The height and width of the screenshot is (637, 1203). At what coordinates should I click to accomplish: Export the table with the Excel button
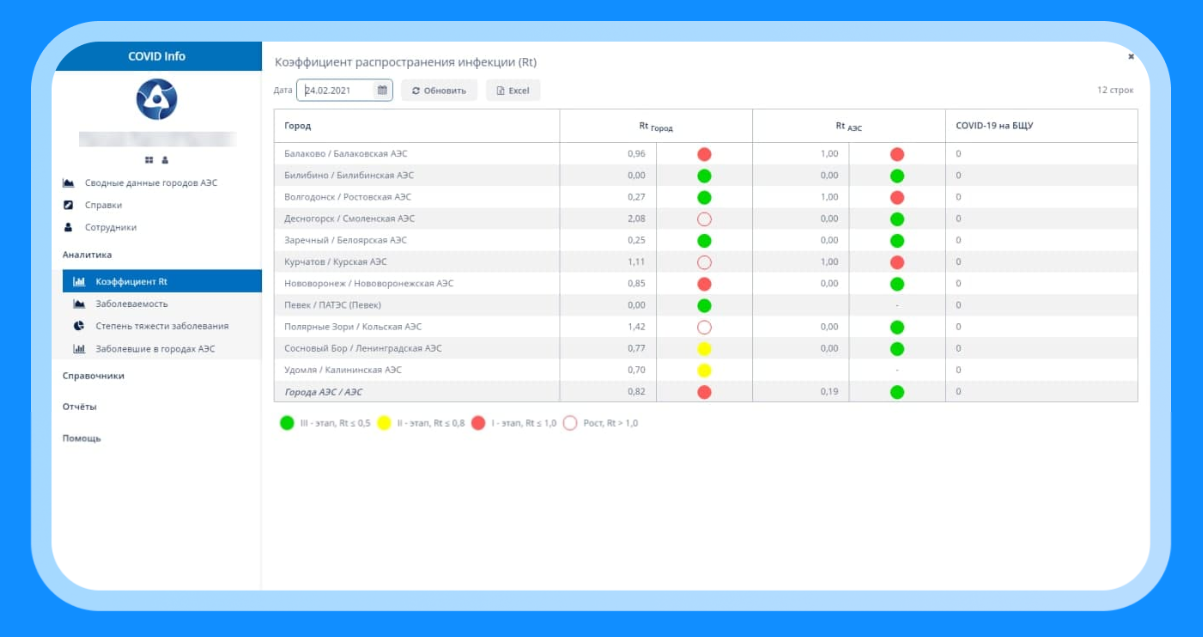point(513,90)
